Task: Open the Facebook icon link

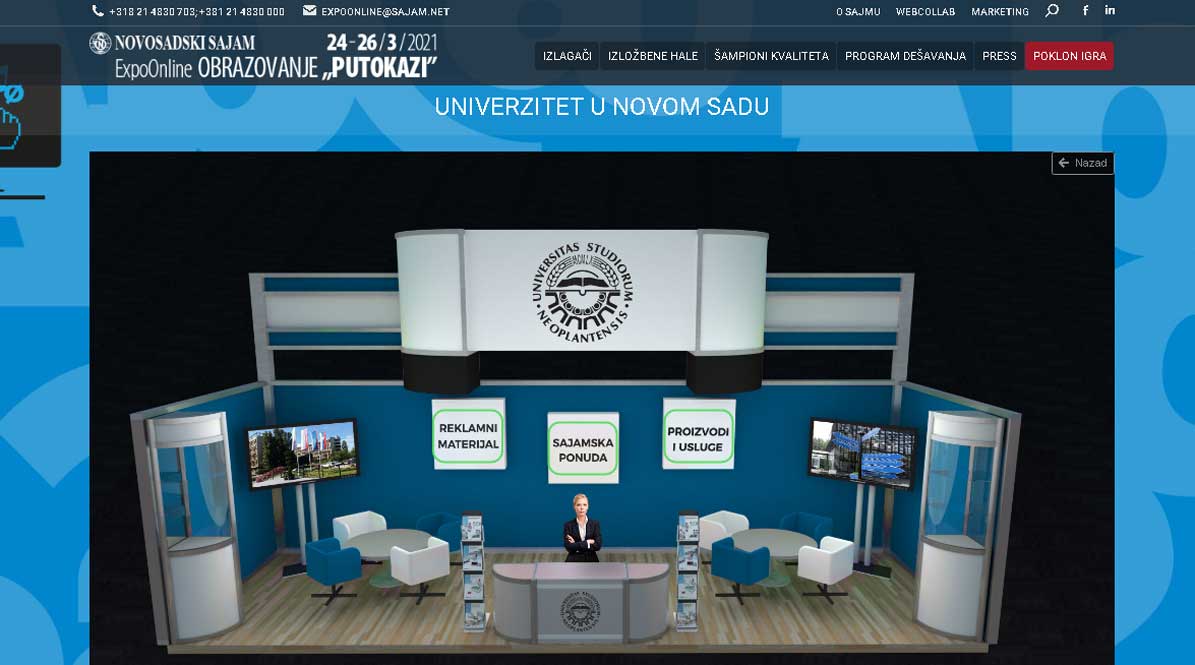Action: 1085,11
